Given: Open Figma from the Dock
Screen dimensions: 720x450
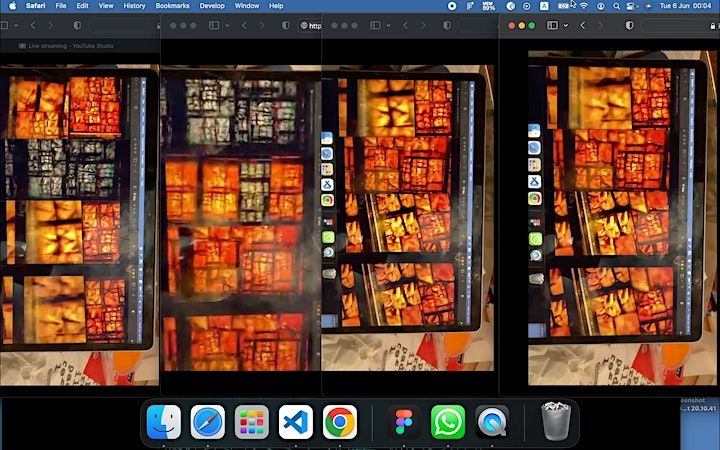Looking at the screenshot, I should tap(404, 422).
